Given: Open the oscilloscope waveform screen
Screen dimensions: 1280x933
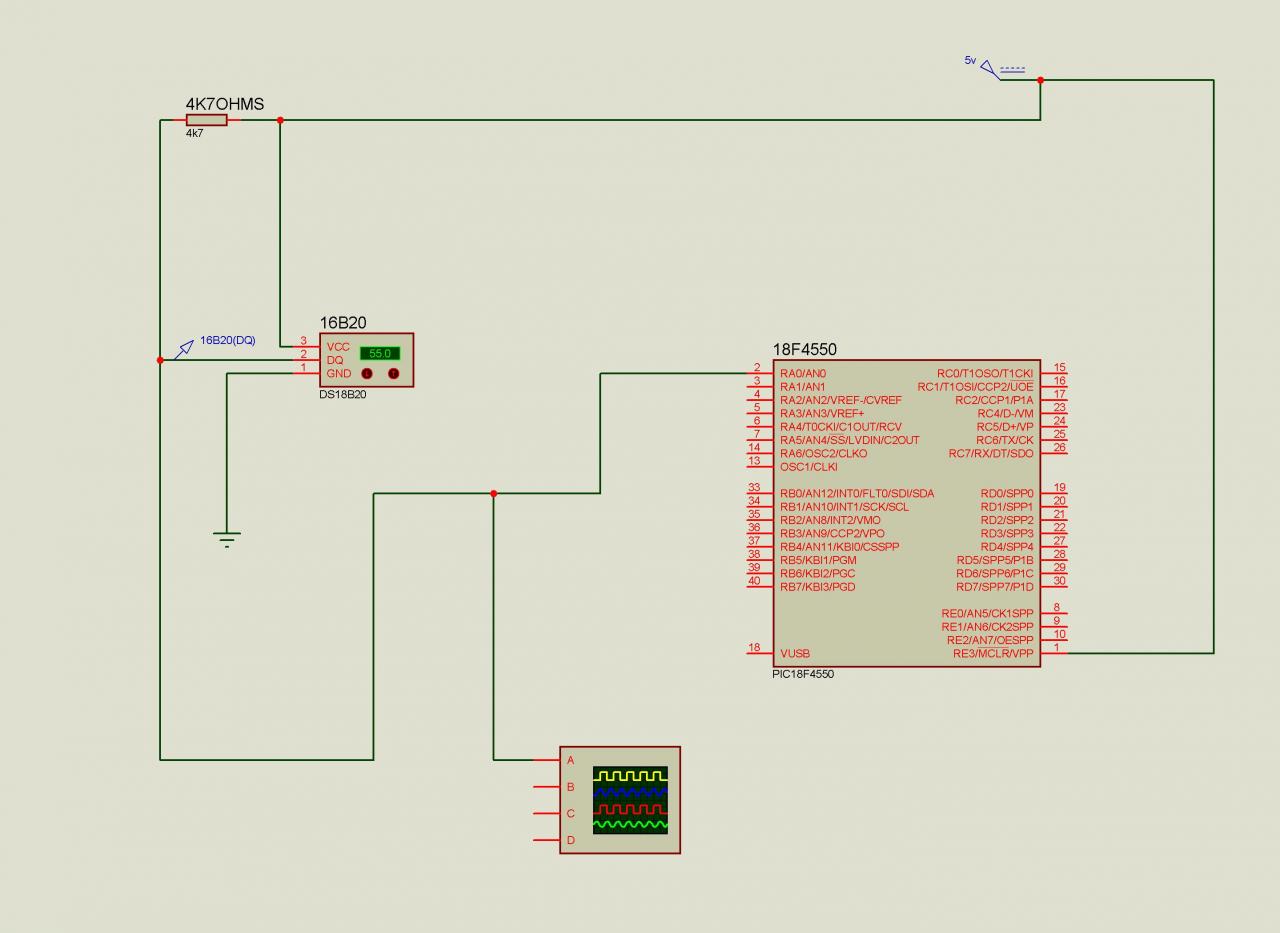Looking at the screenshot, I should pyautogui.click(x=630, y=800).
